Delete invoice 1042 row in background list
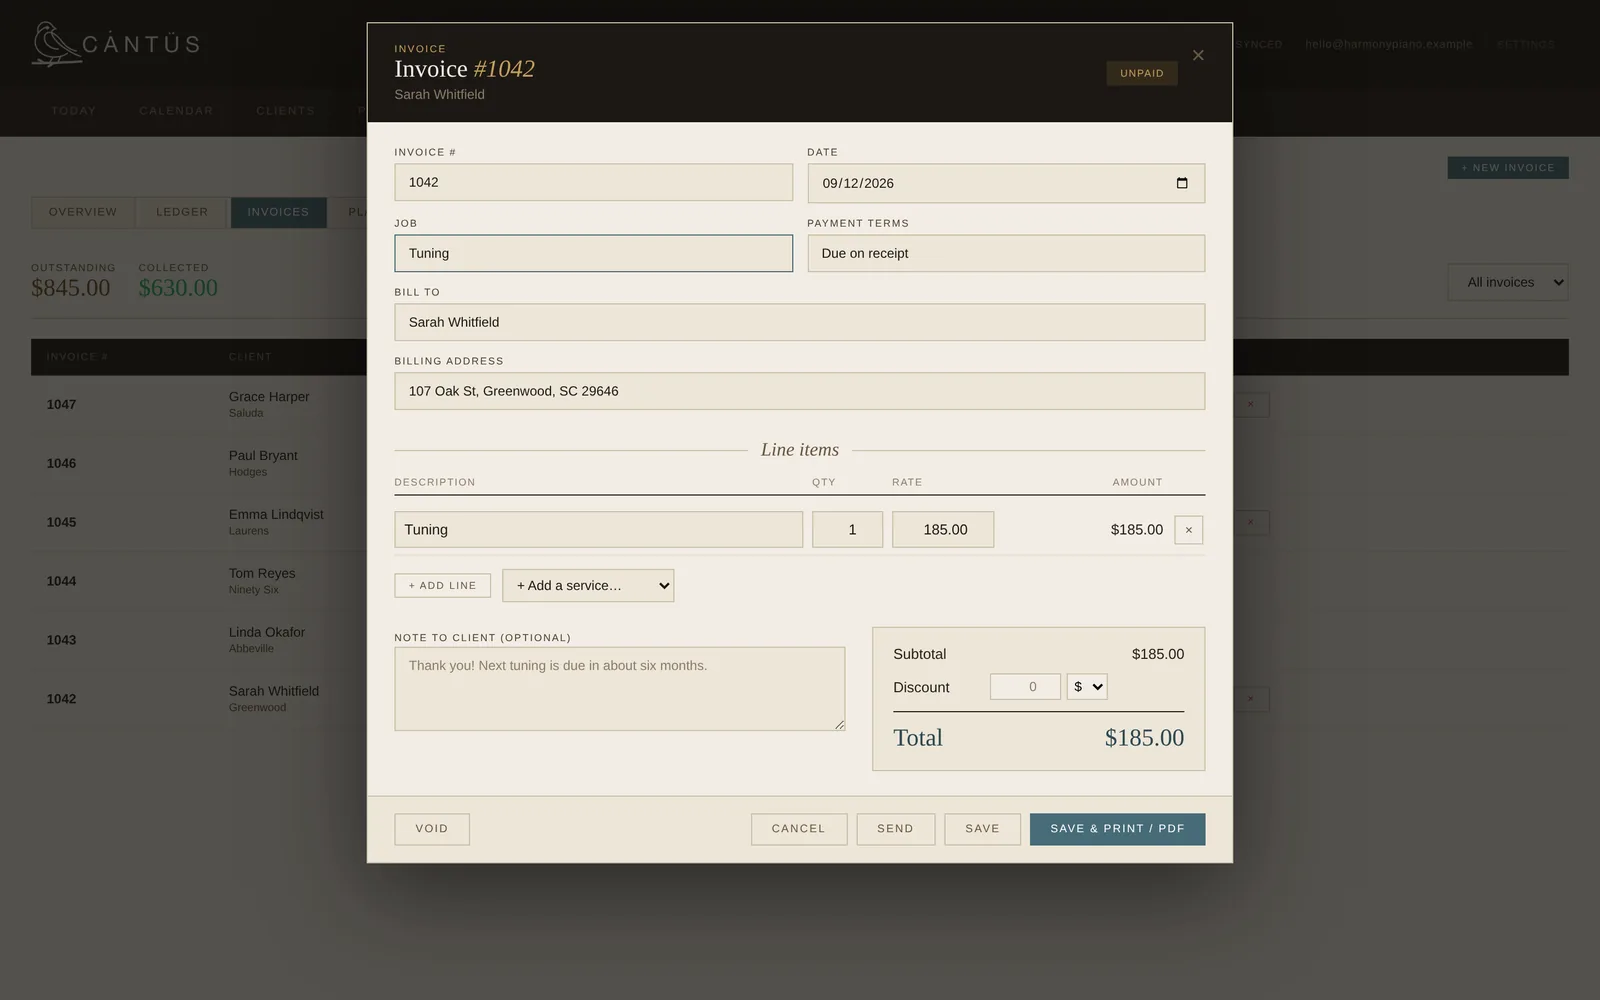This screenshot has width=1600, height=1000. point(1250,699)
